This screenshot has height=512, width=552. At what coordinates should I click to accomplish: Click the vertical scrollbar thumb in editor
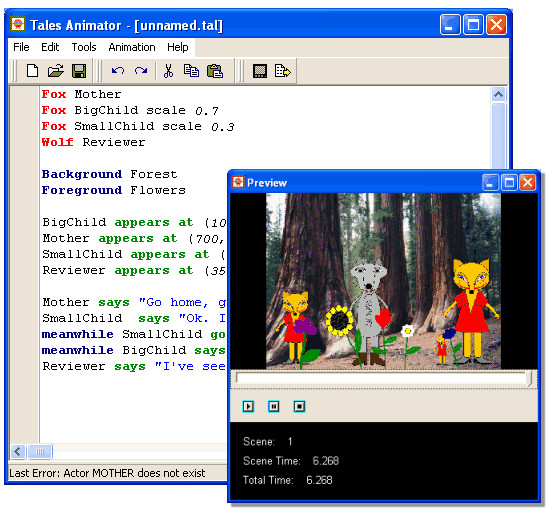pyautogui.click(x=498, y=136)
